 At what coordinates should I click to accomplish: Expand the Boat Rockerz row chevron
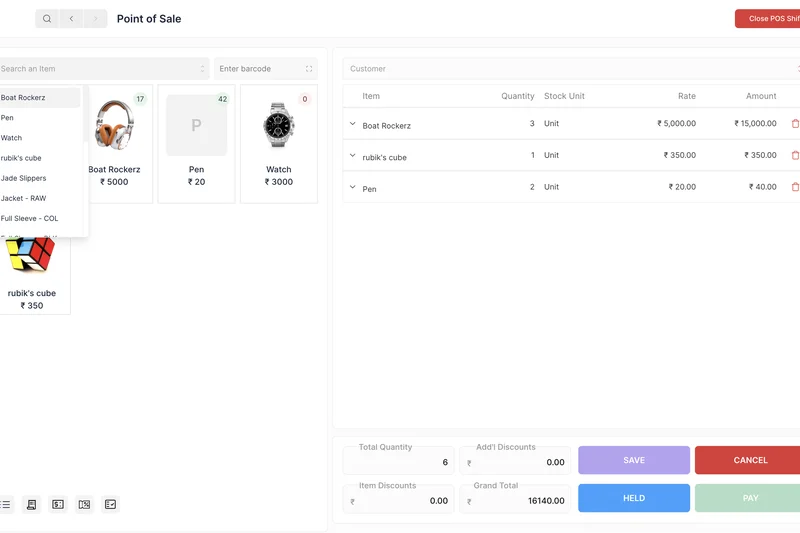tap(352, 124)
